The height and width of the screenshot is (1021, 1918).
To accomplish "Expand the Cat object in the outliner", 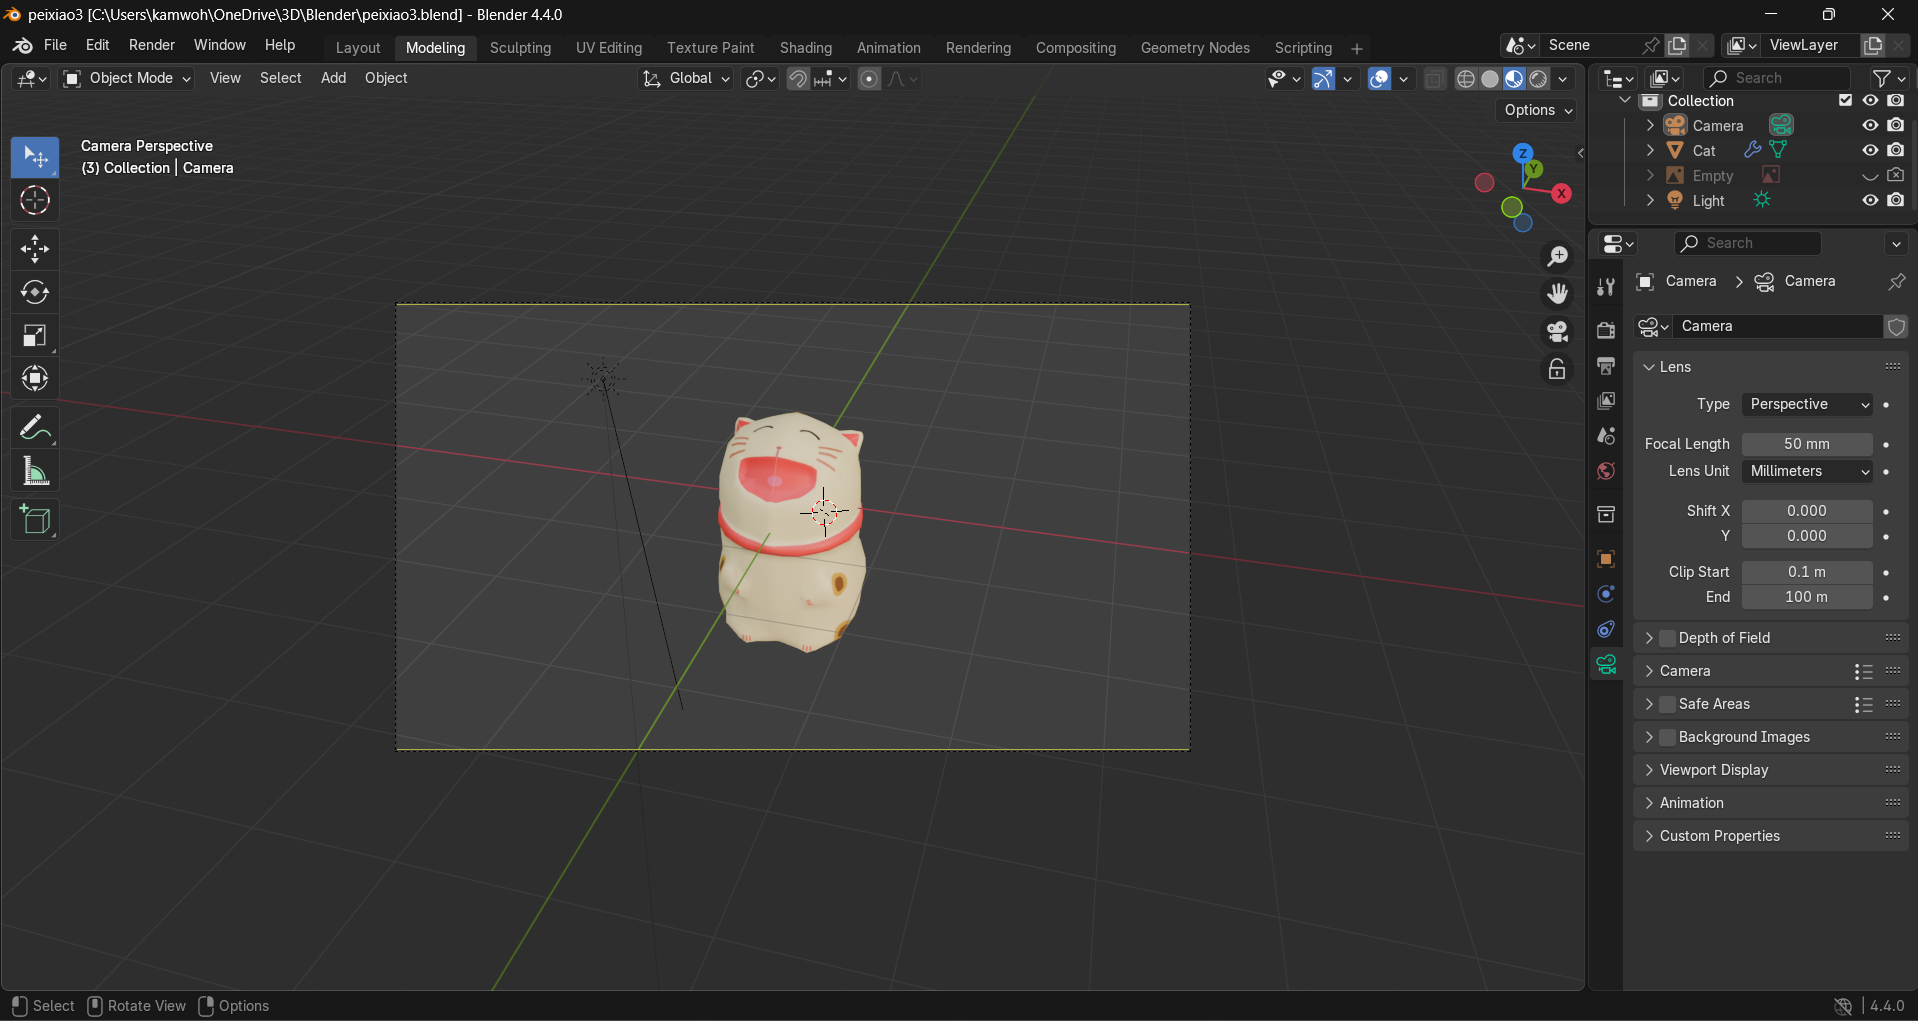I will tap(1651, 150).
